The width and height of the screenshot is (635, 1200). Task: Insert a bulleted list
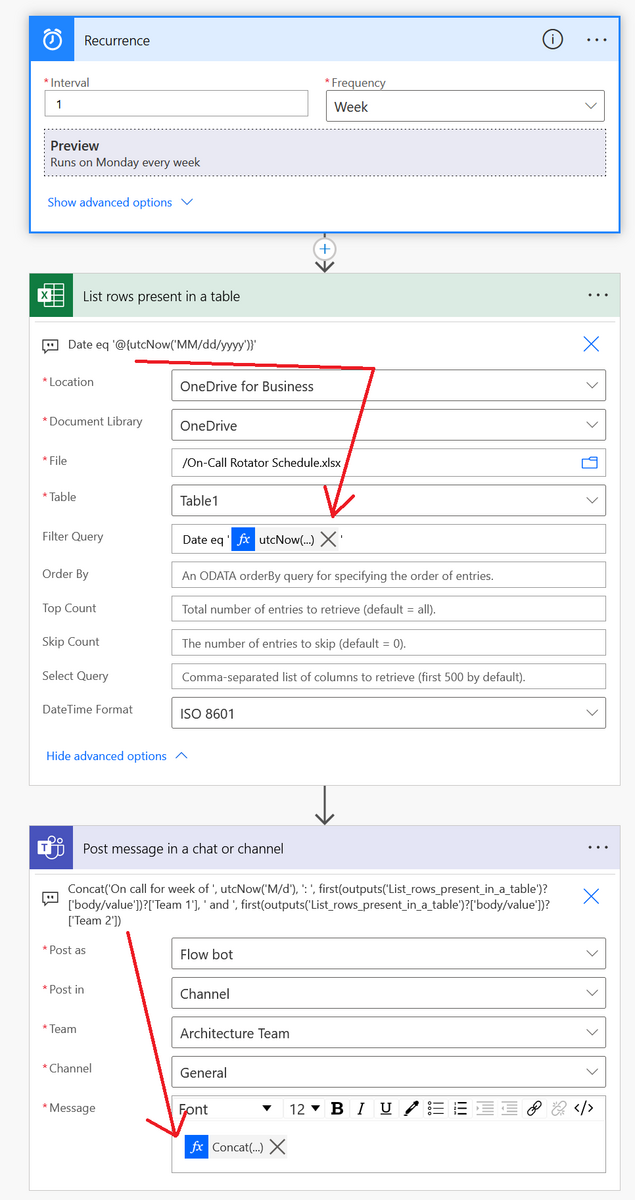(x=436, y=1108)
